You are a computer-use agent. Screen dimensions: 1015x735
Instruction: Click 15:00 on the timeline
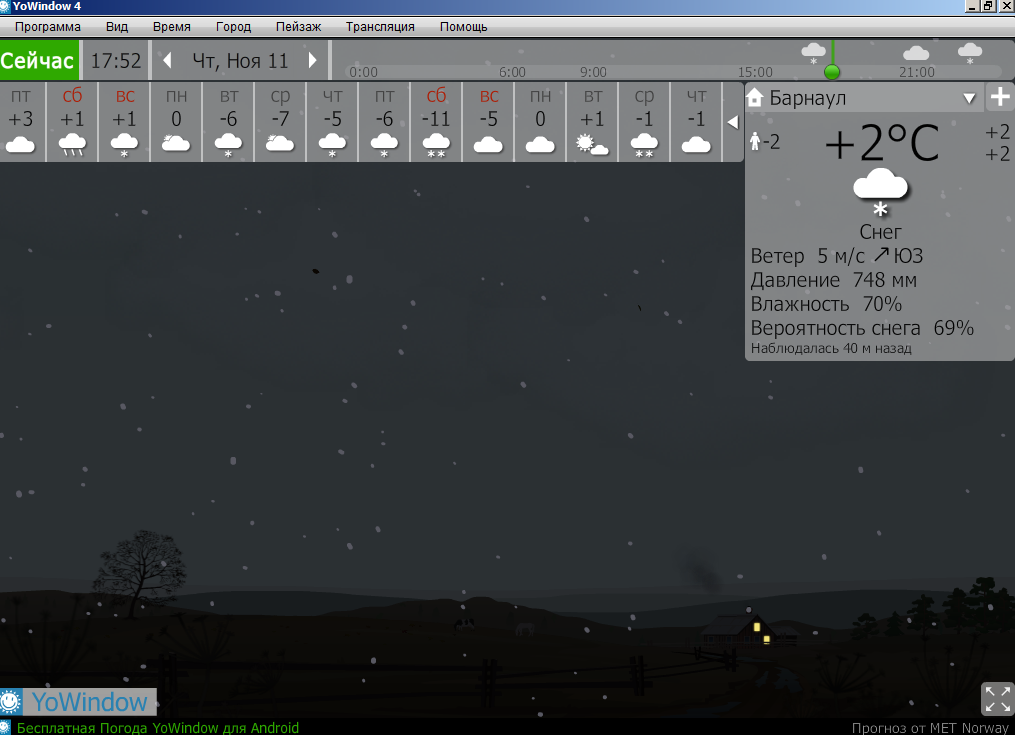pos(755,72)
